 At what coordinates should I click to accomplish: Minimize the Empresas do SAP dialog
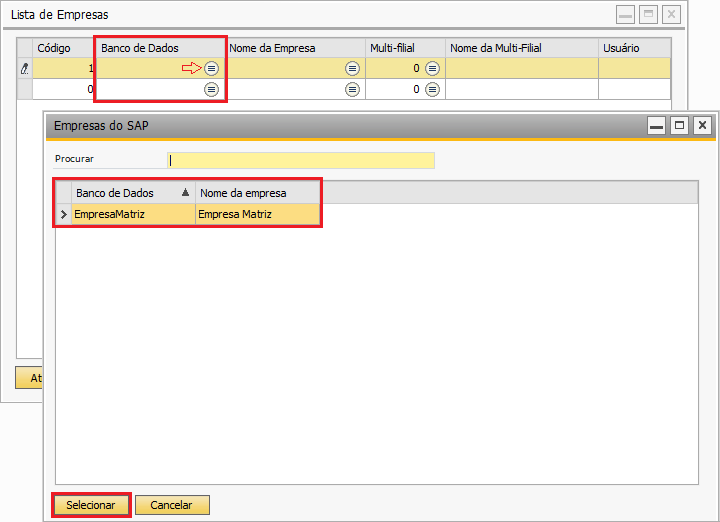coord(657,125)
